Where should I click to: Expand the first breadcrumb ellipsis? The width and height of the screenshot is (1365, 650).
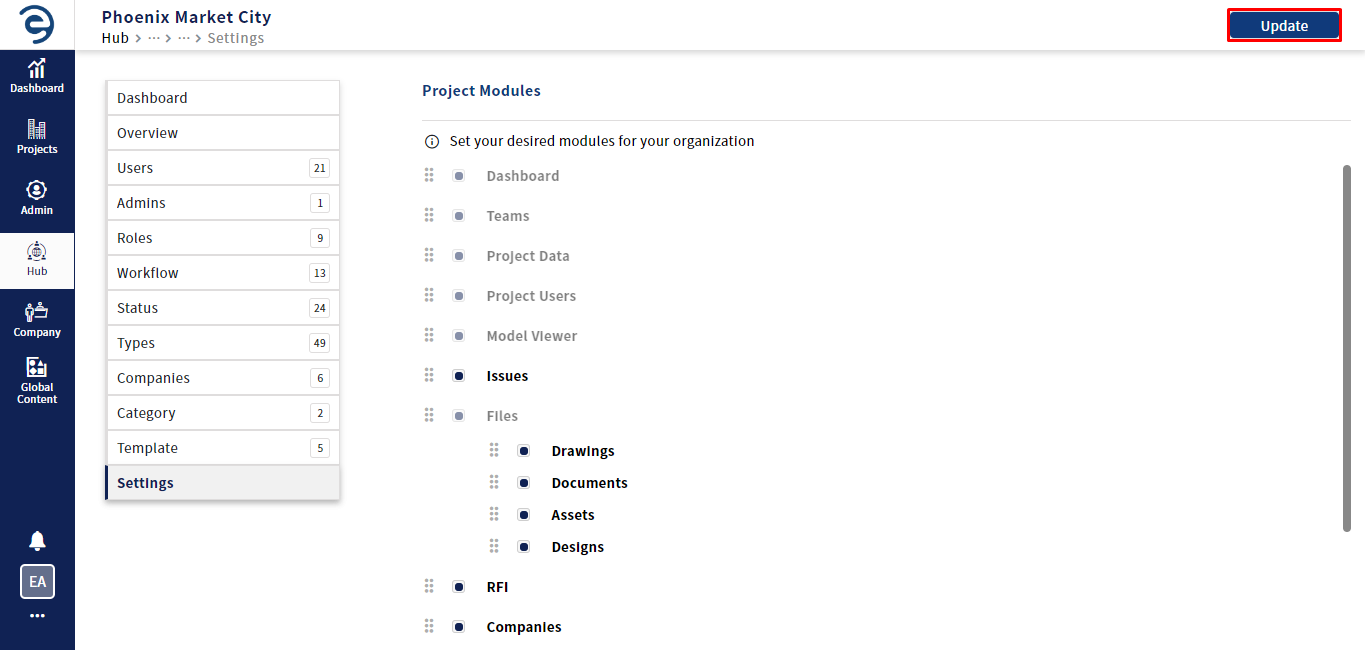[154, 38]
